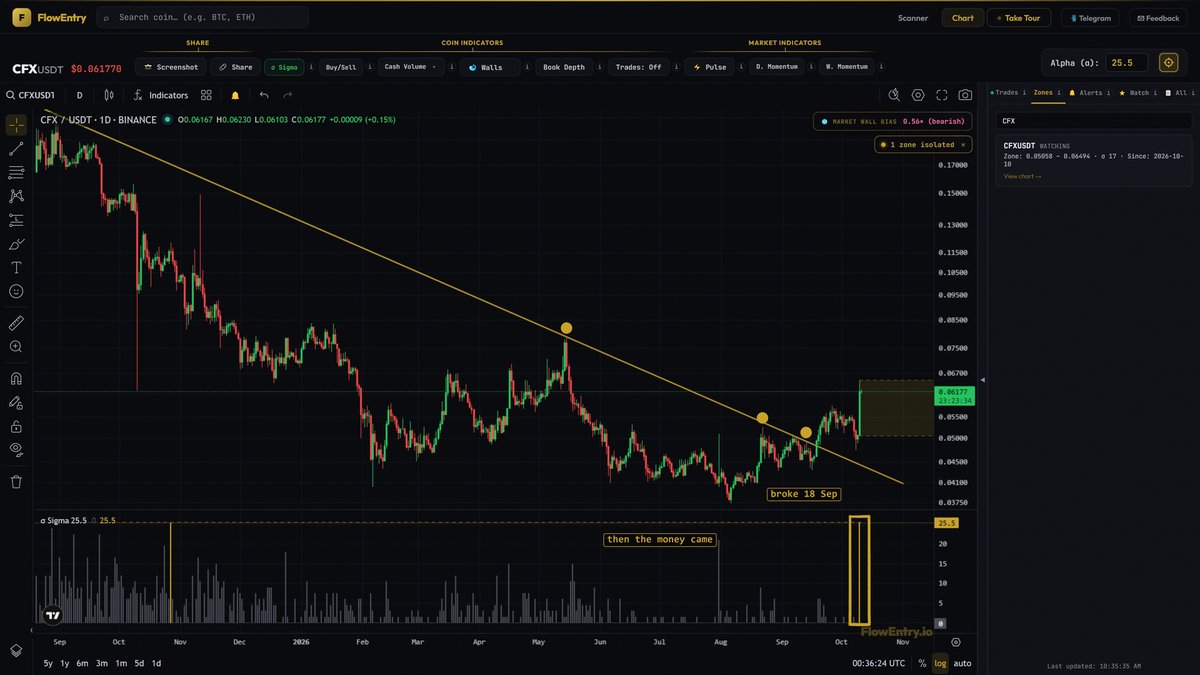The width and height of the screenshot is (1200, 675).
Task: Start the Take Tour guide
Action: [1019, 18]
